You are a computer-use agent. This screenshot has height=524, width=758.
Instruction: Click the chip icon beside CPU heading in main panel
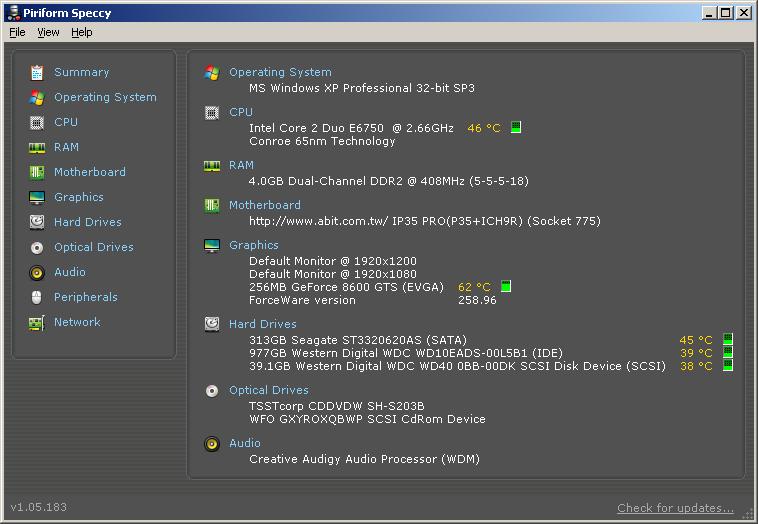click(x=212, y=113)
